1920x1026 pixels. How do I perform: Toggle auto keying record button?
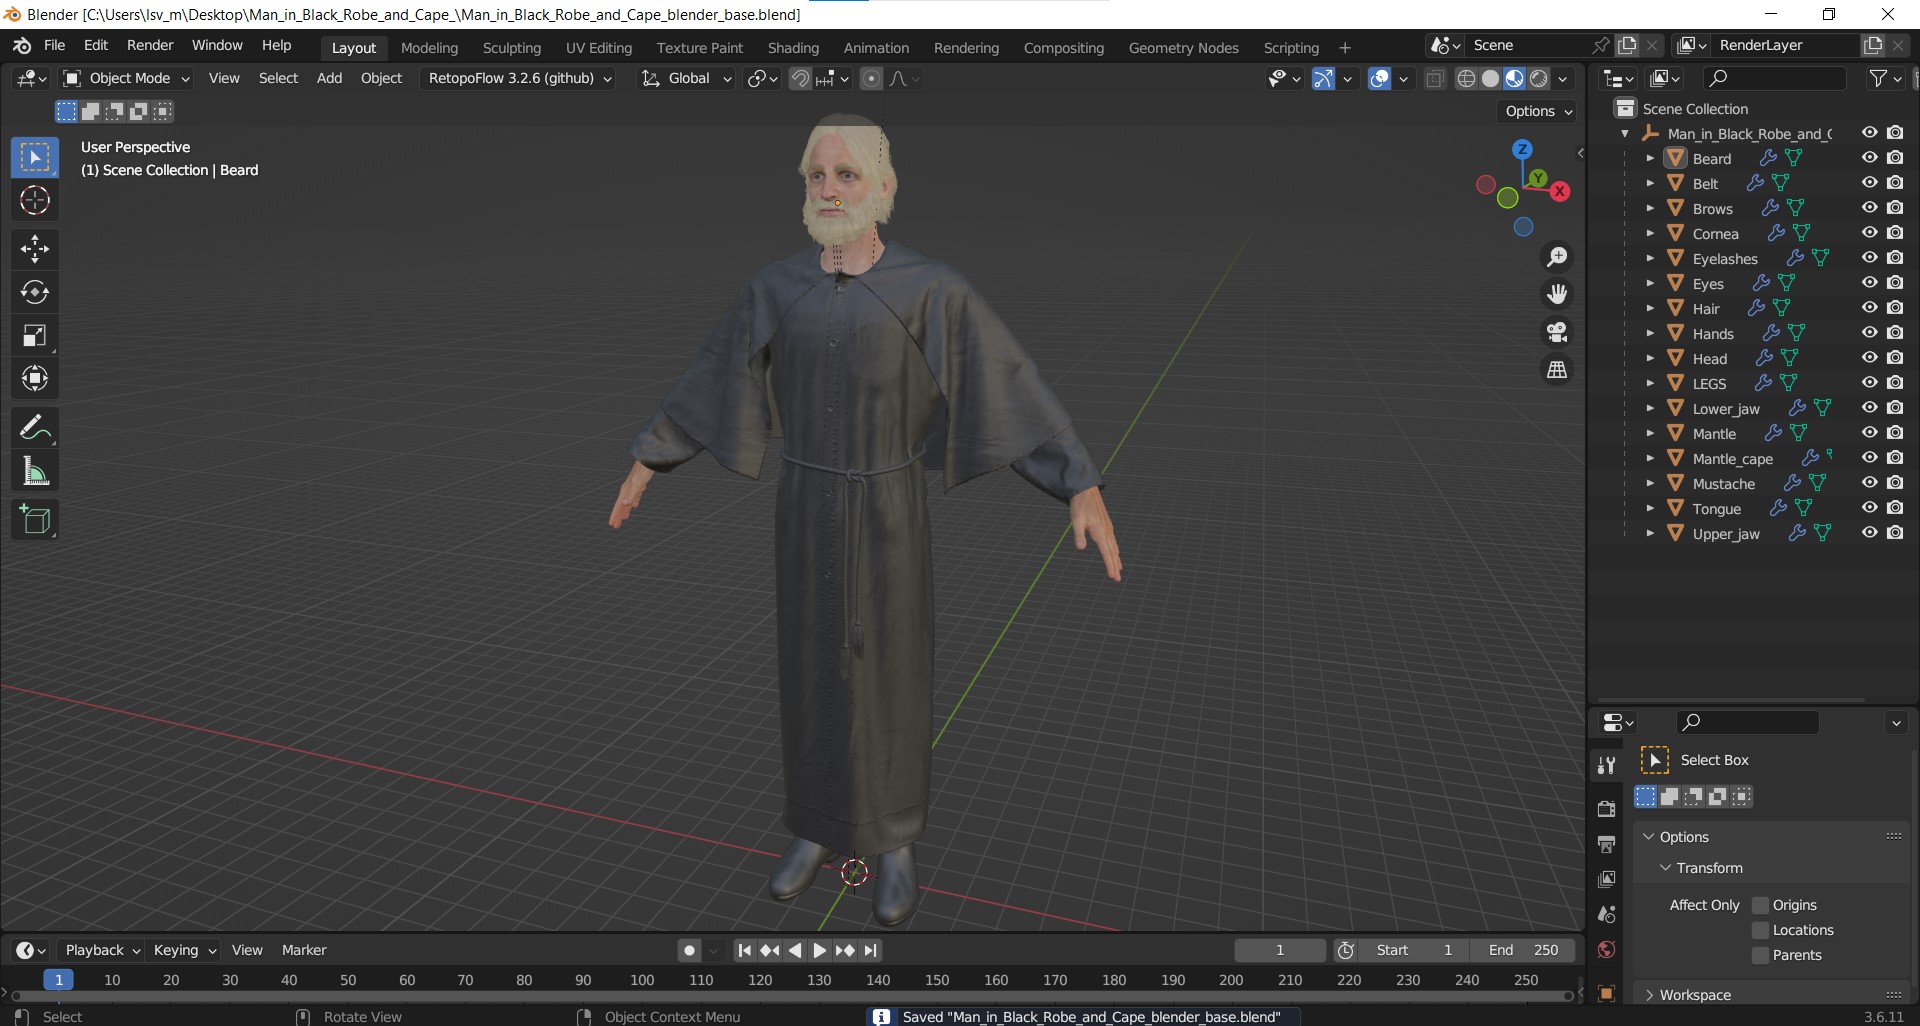click(689, 951)
